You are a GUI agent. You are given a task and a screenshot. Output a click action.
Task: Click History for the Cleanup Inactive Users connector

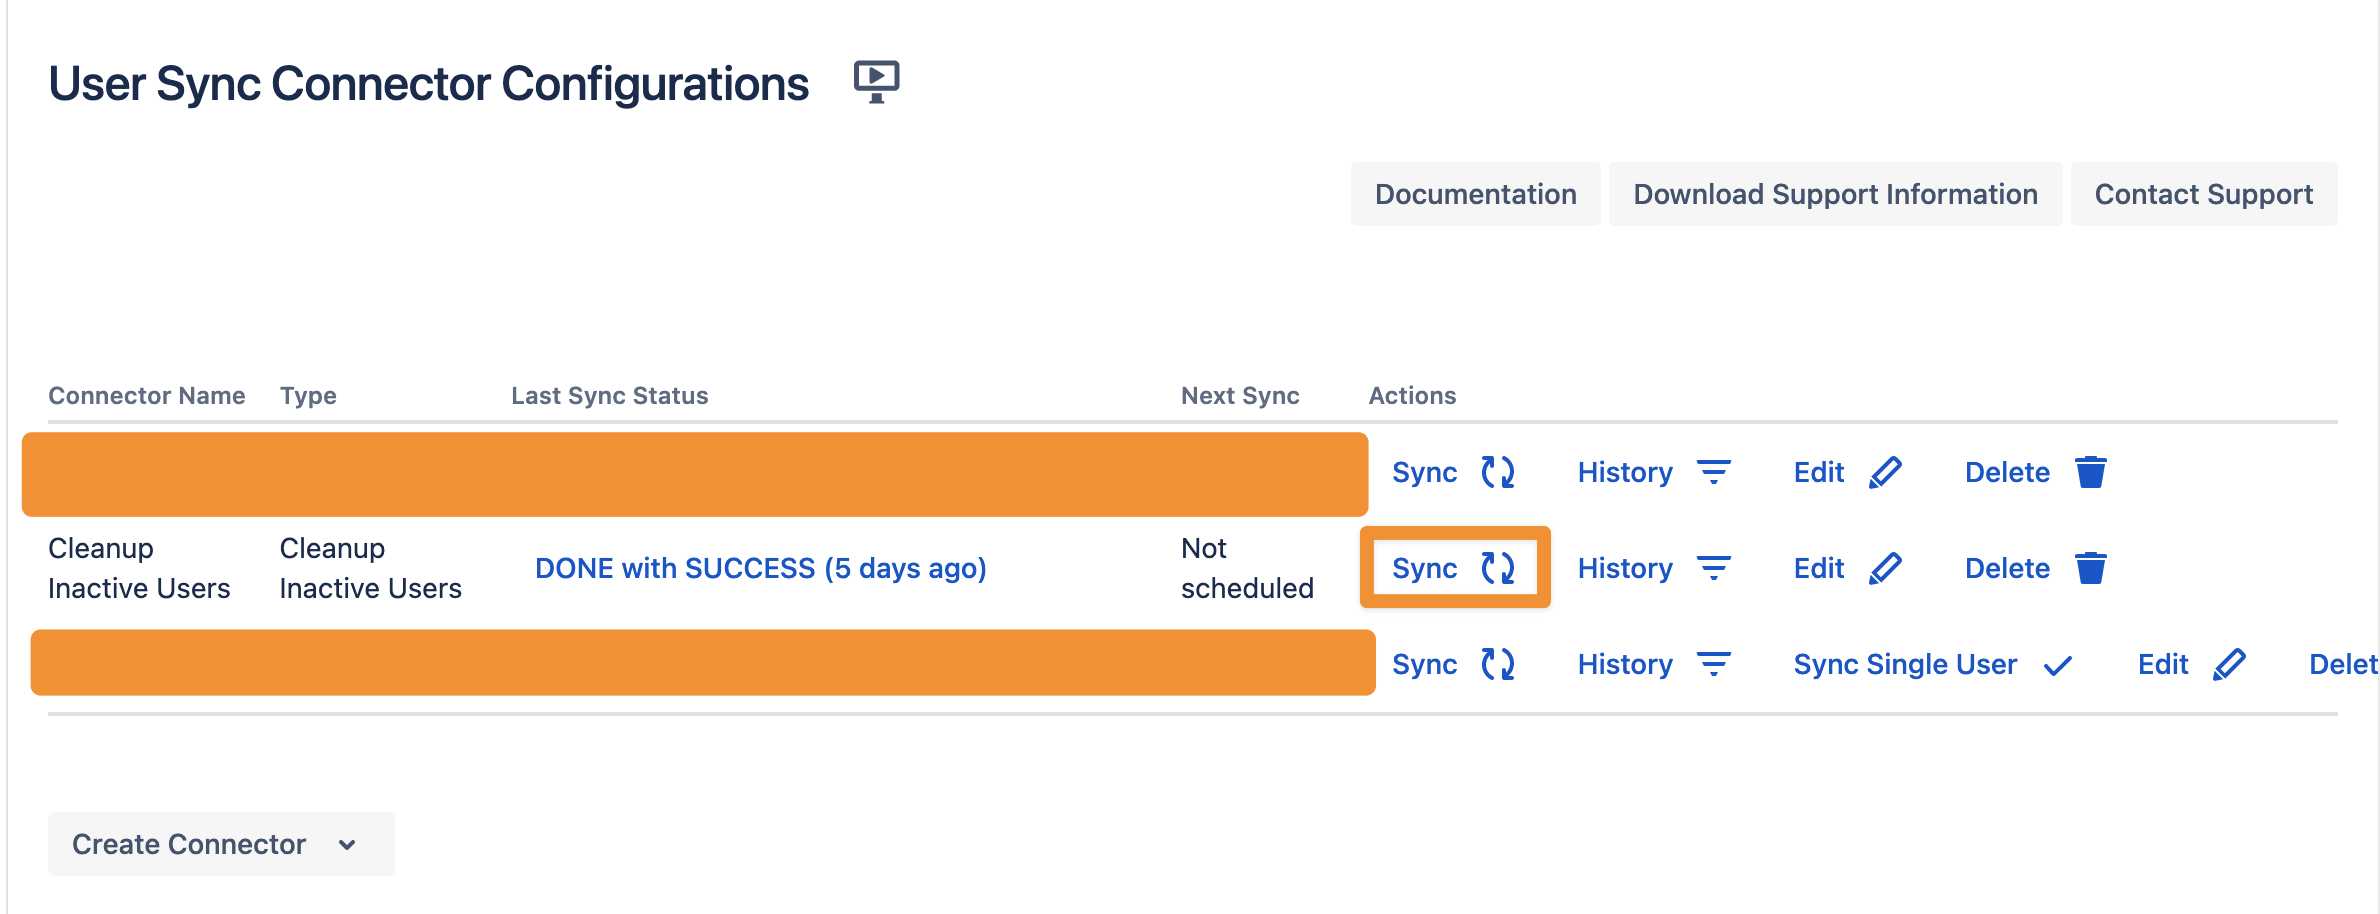1625,568
